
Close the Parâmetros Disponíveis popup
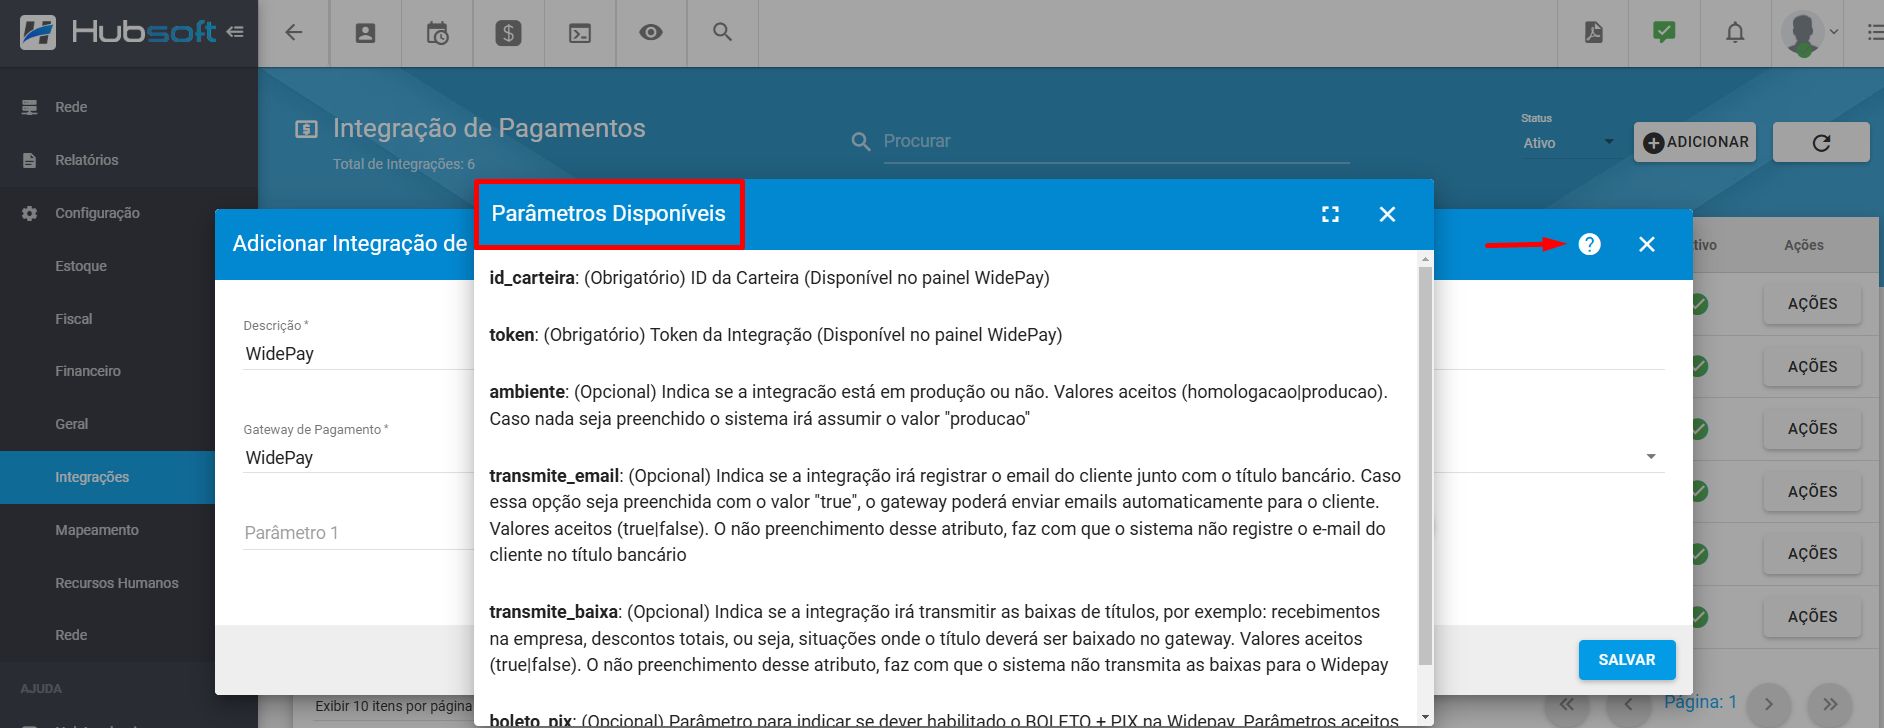click(1387, 214)
